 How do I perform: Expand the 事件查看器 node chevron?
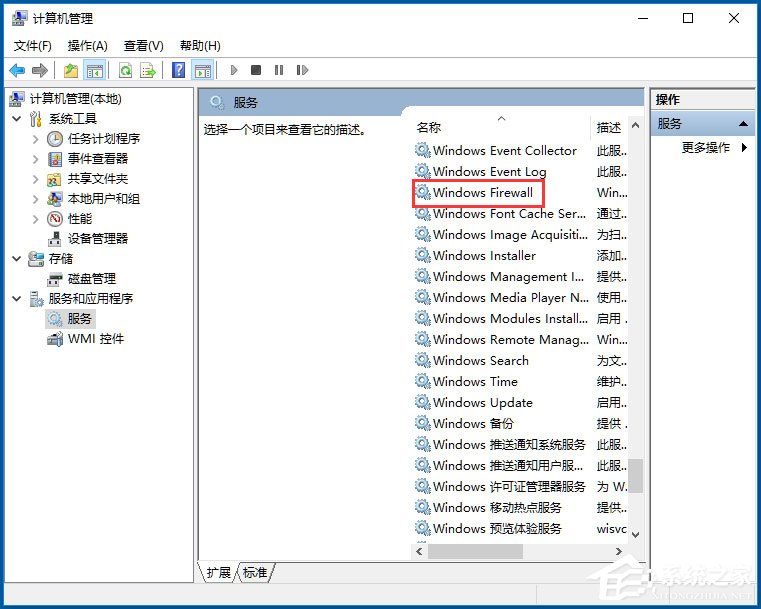tap(35, 159)
